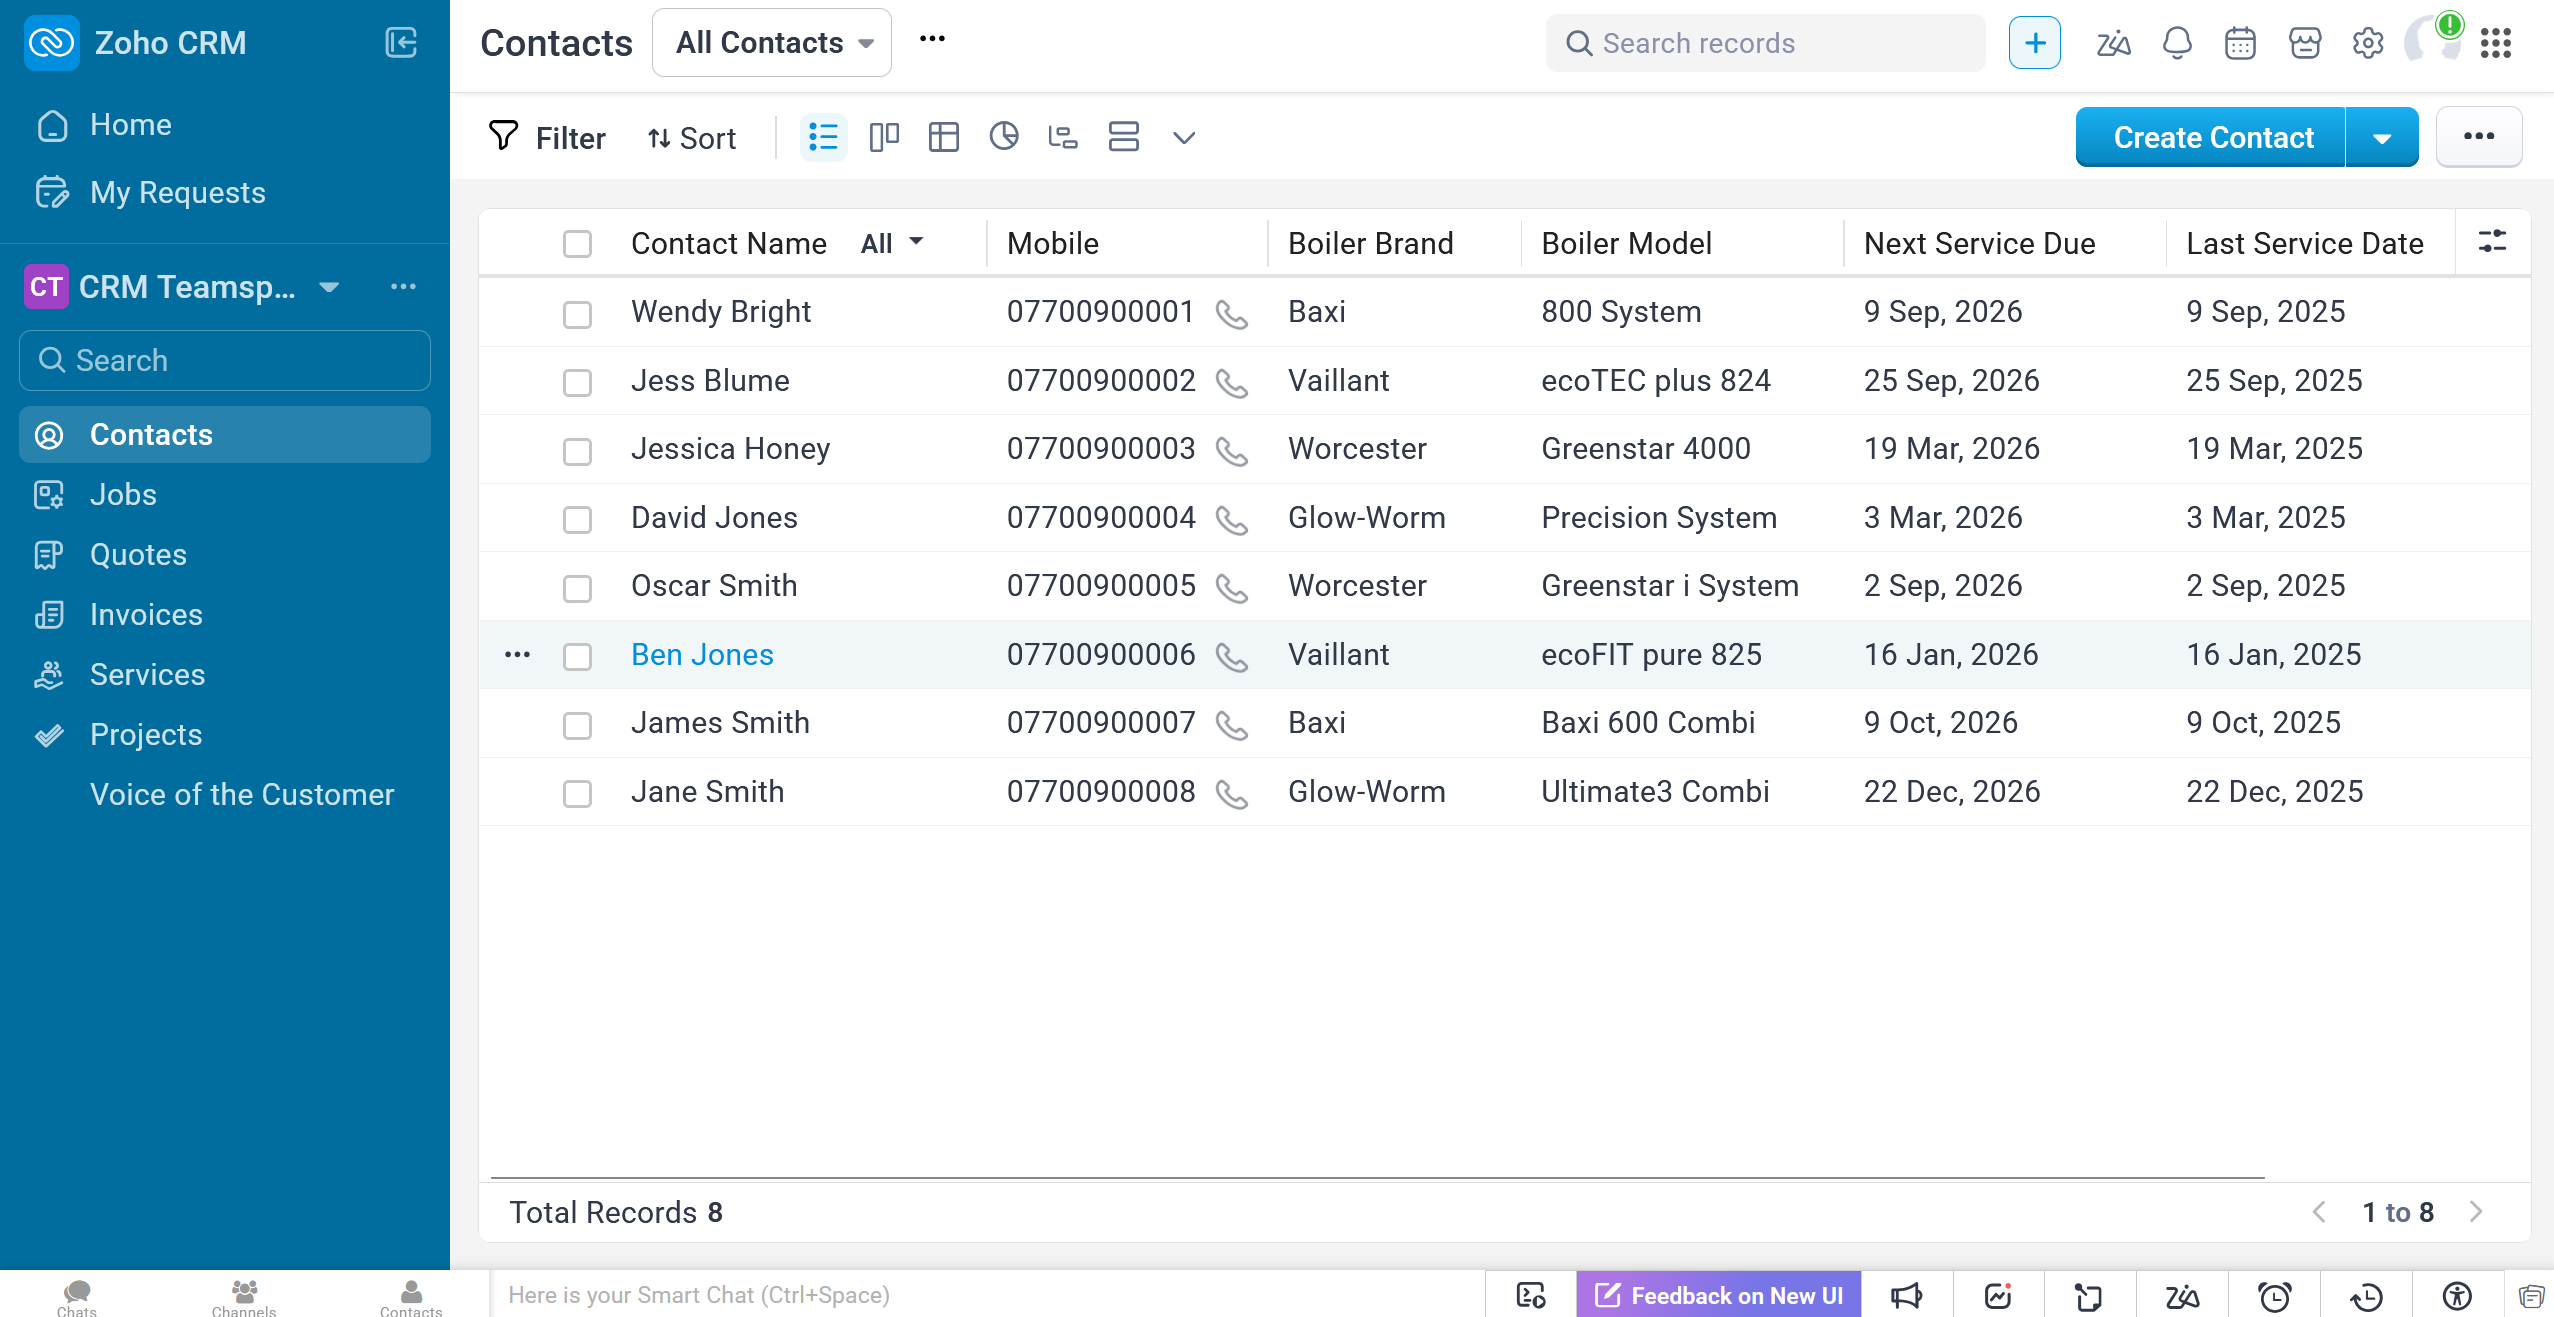Screen dimensions: 2554x1317
Task: Open Voice of the Customer section
Action: tap(241, 794)
